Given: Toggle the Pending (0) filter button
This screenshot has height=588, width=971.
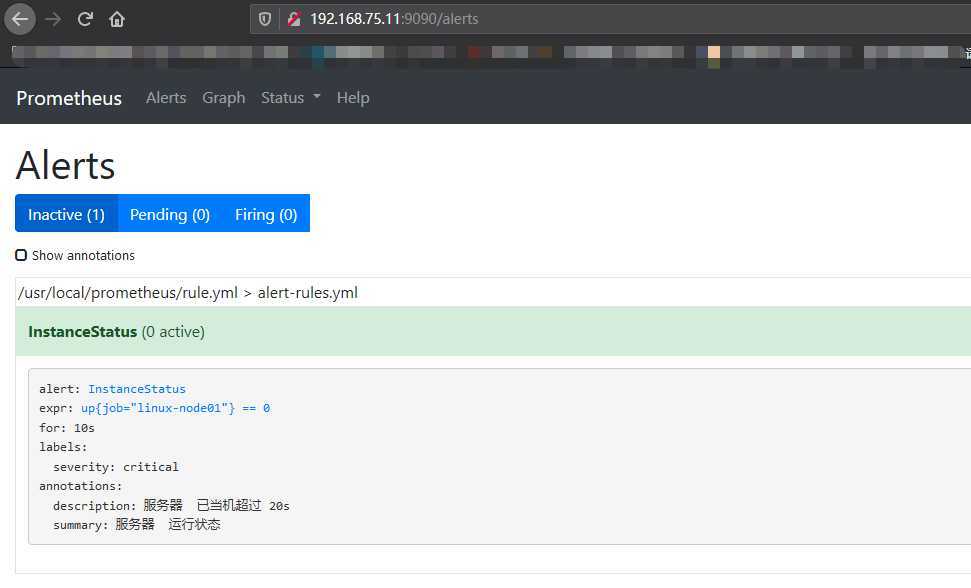Looking at the screenshot, I should click(x=170, y=214).
